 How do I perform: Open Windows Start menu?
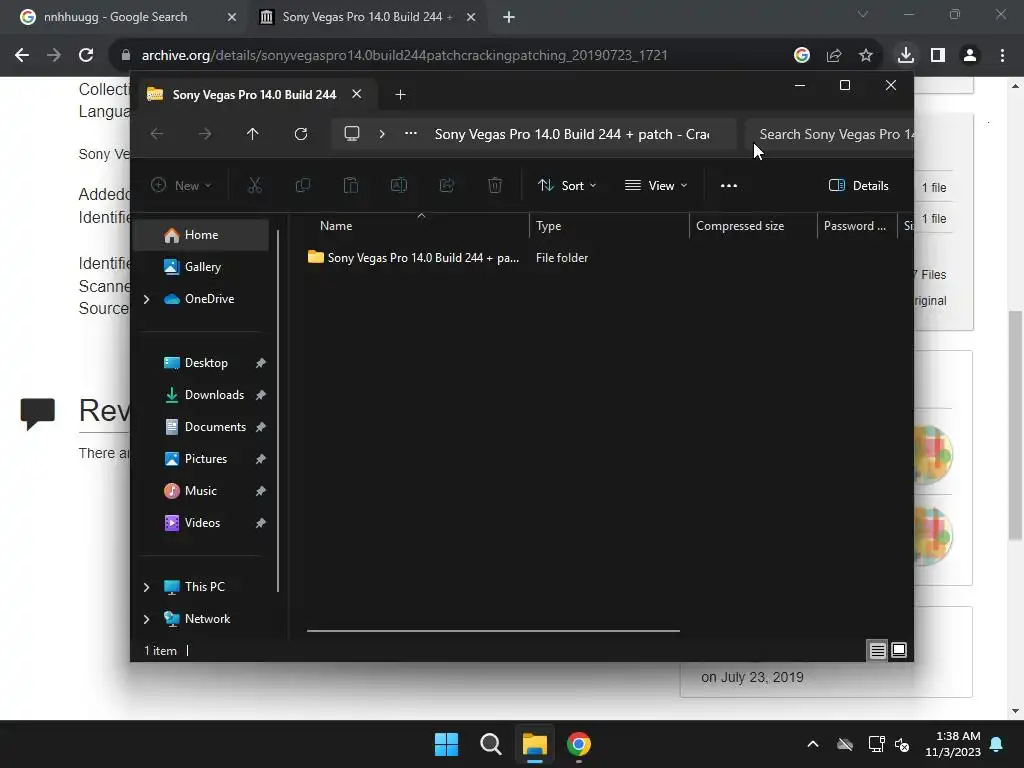pos(447,744)
